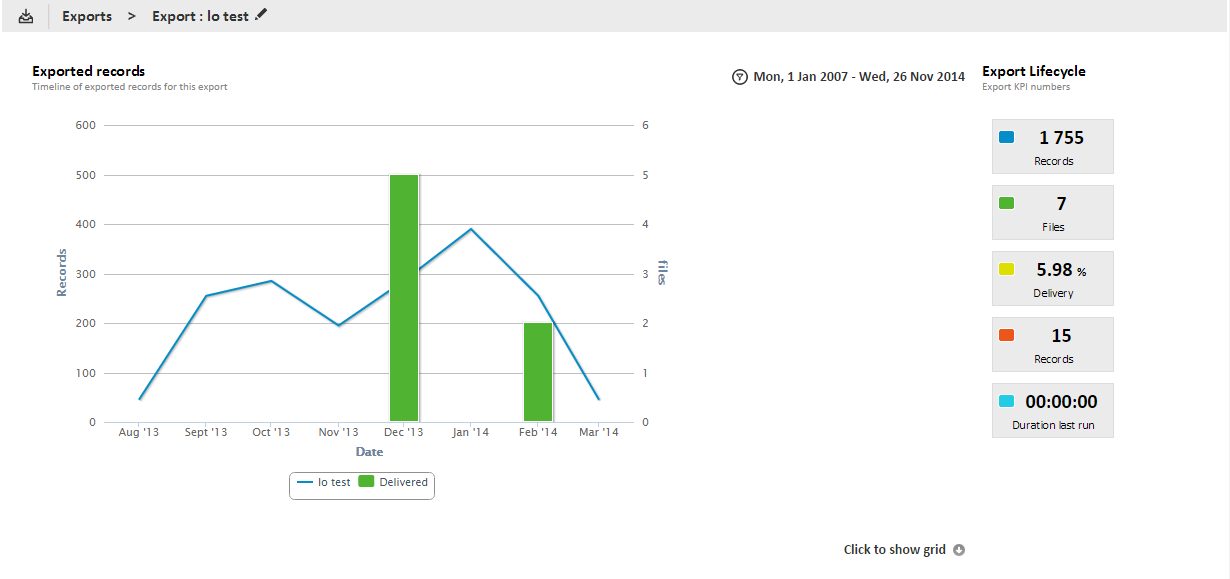Click the export download icon in header

[26, 16]
